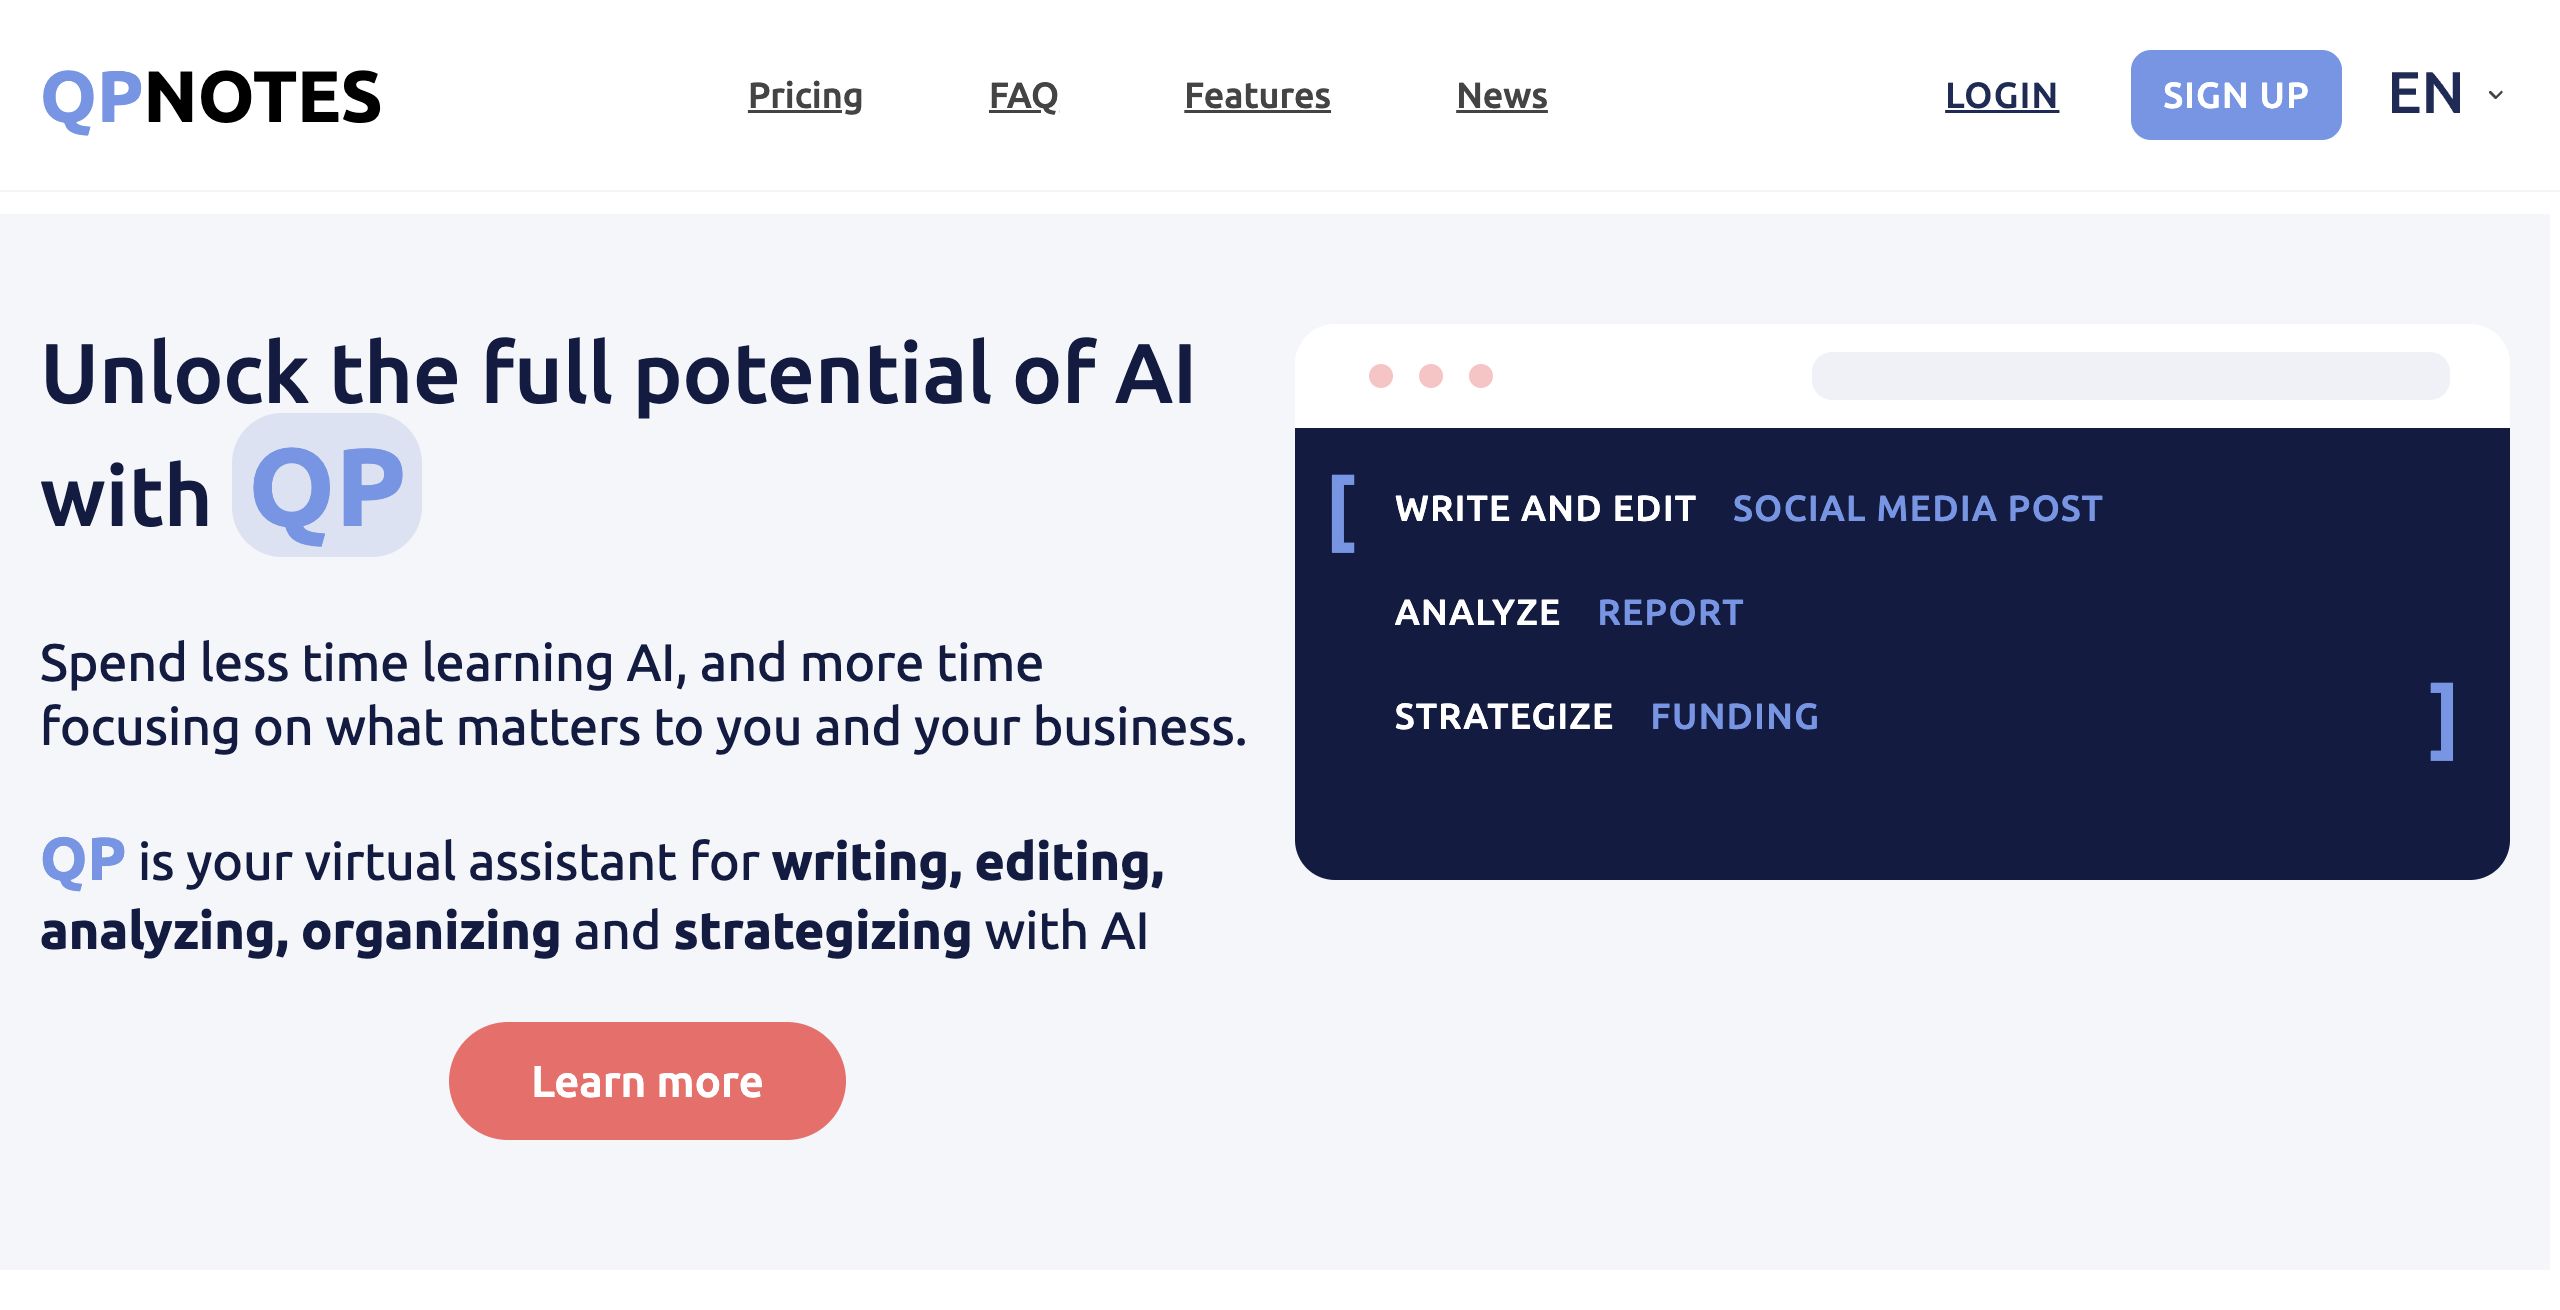Viewport: 2560px width, 1310px height.
Task: Click the highlighted QP badge in headline
Action: click(327, 487)
